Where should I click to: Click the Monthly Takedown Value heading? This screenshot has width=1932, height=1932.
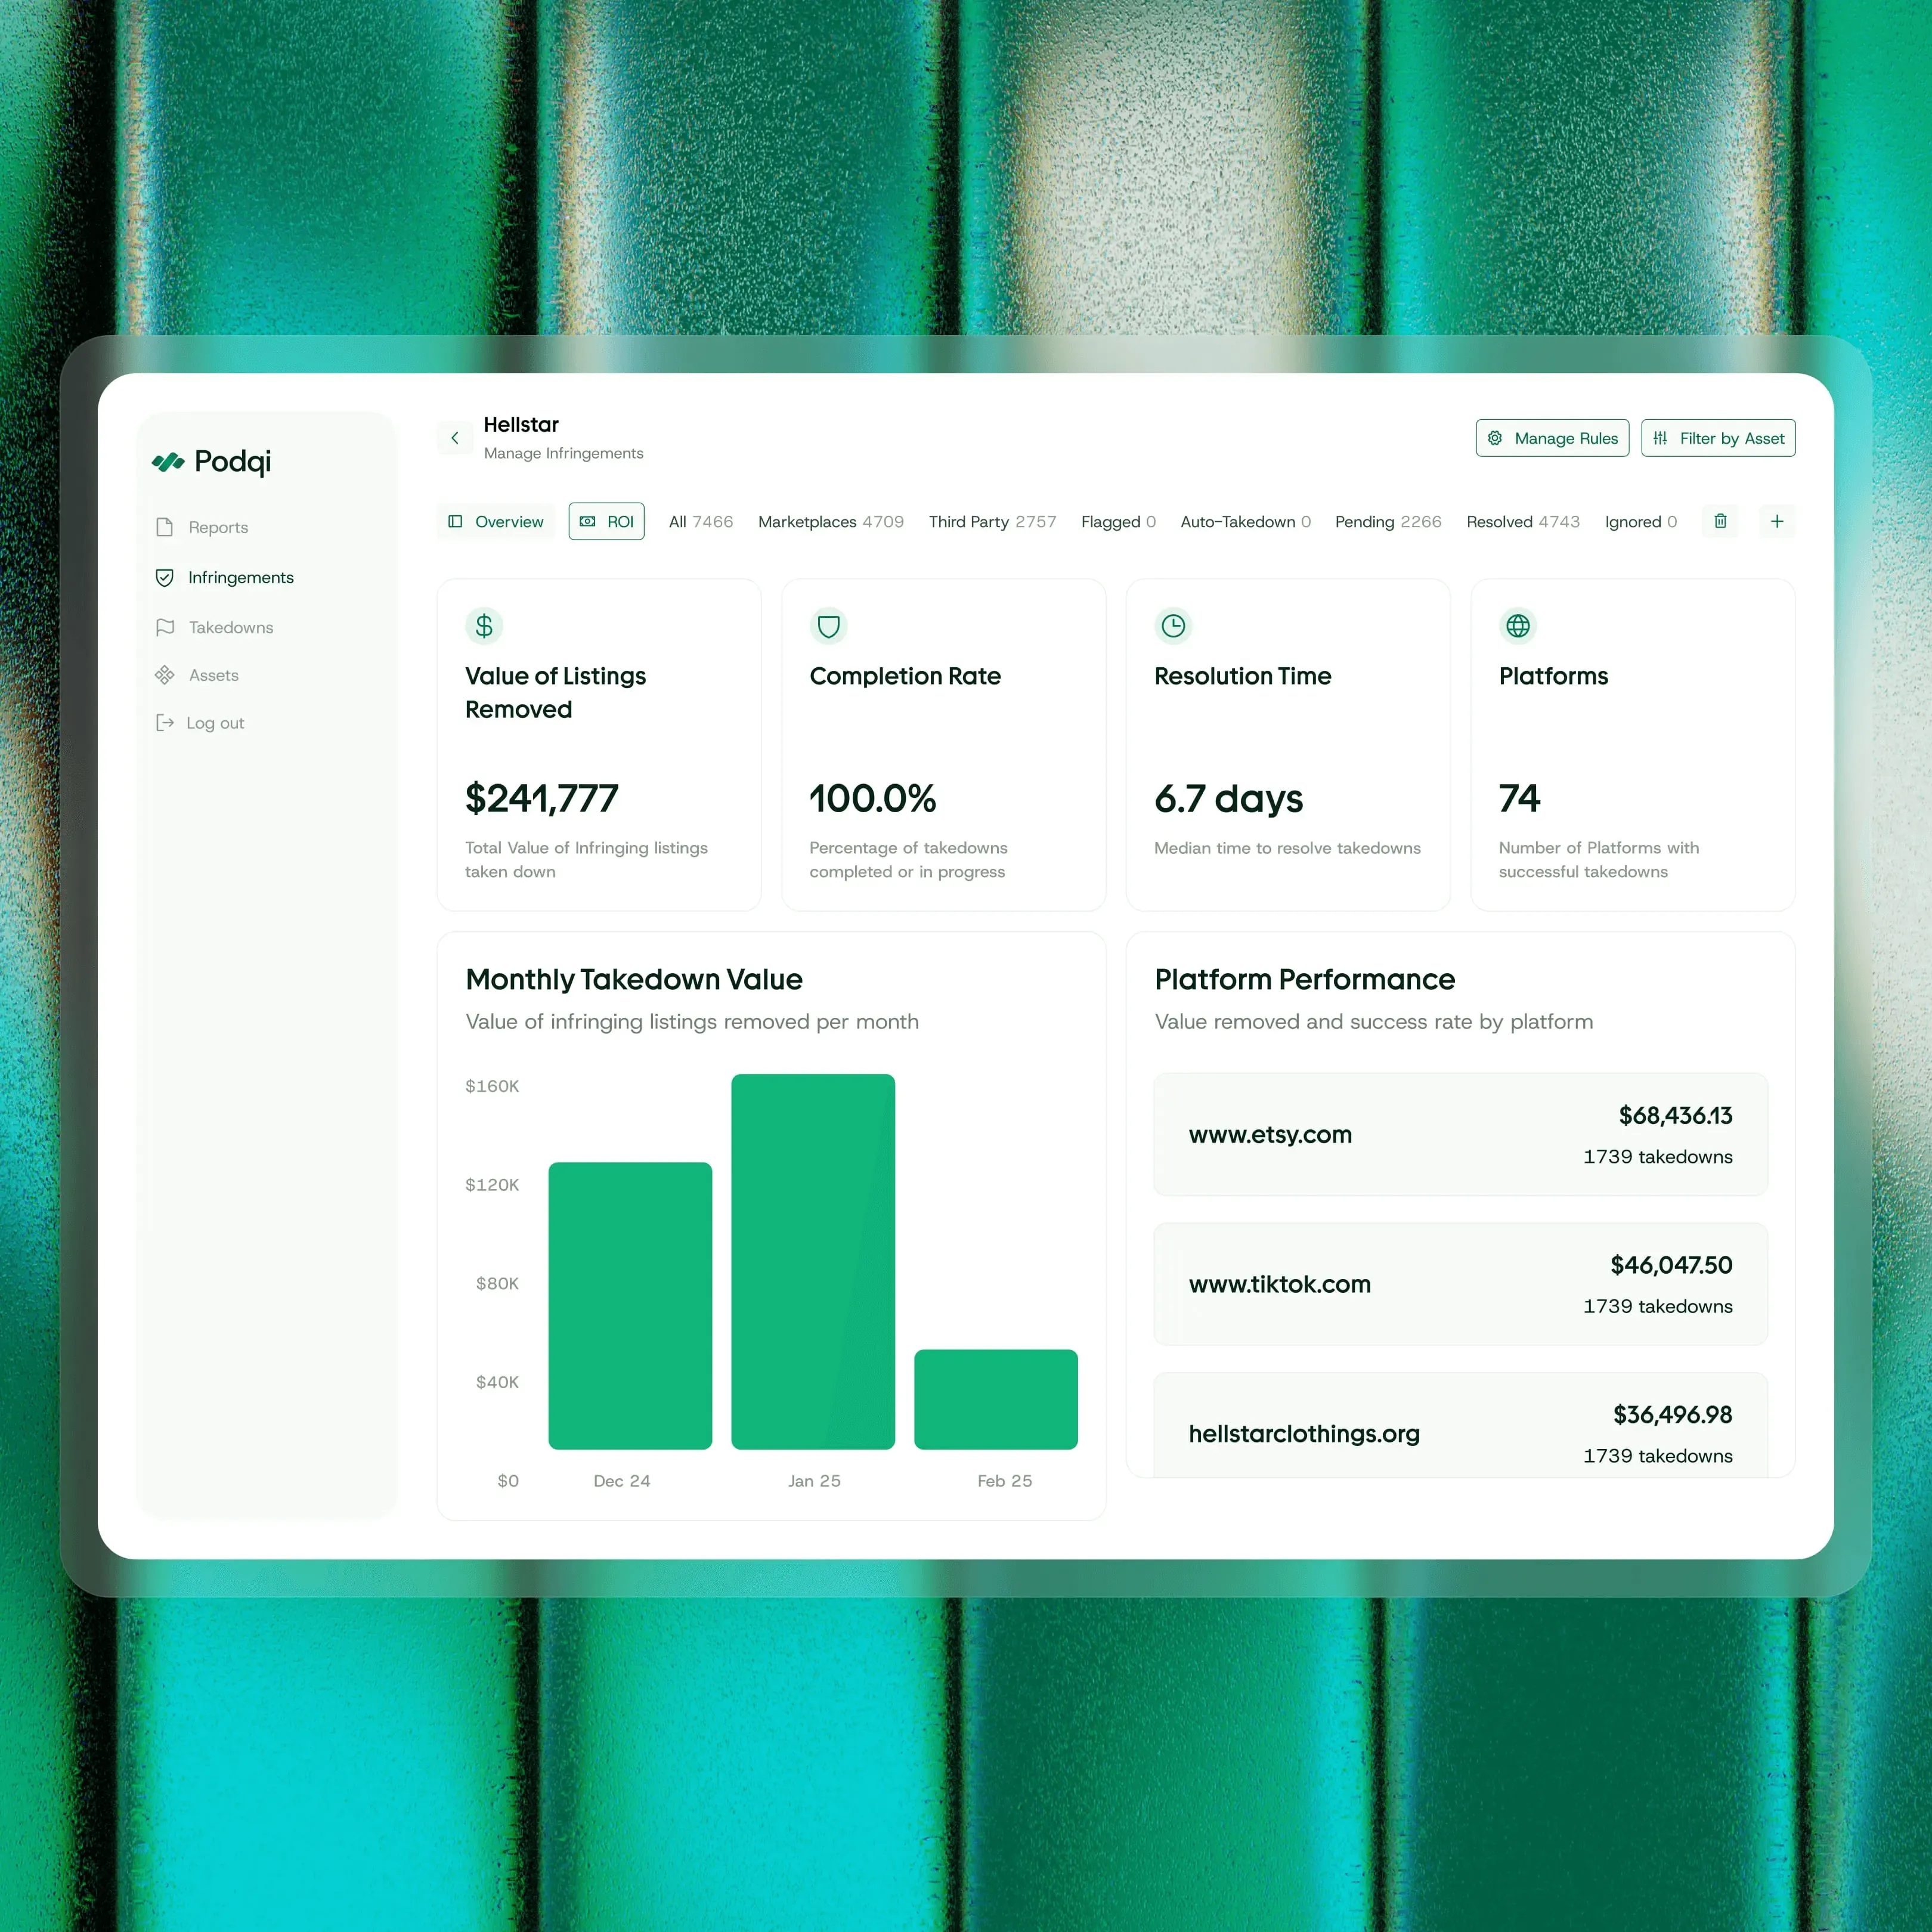click(634, 979)
